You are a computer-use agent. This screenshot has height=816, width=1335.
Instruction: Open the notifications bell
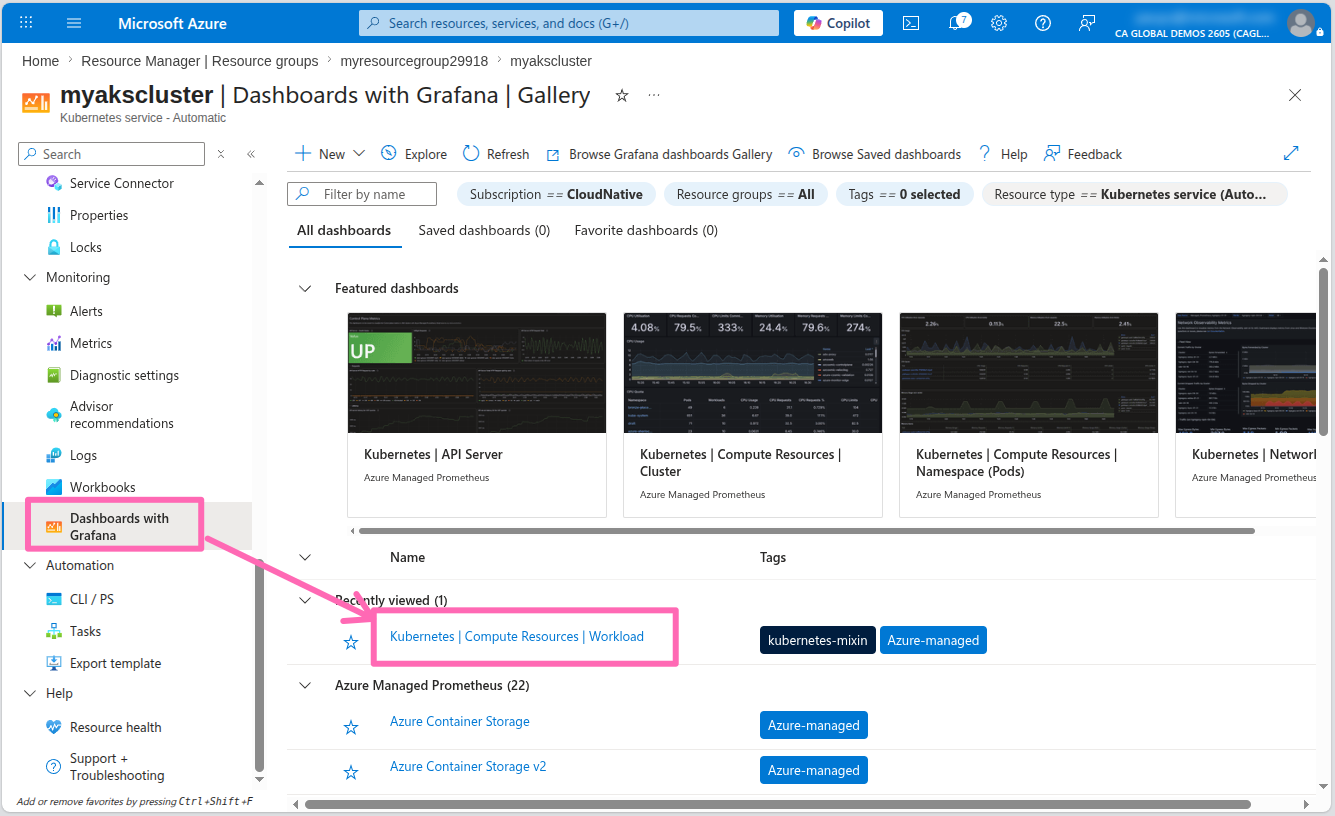(957, 23)
